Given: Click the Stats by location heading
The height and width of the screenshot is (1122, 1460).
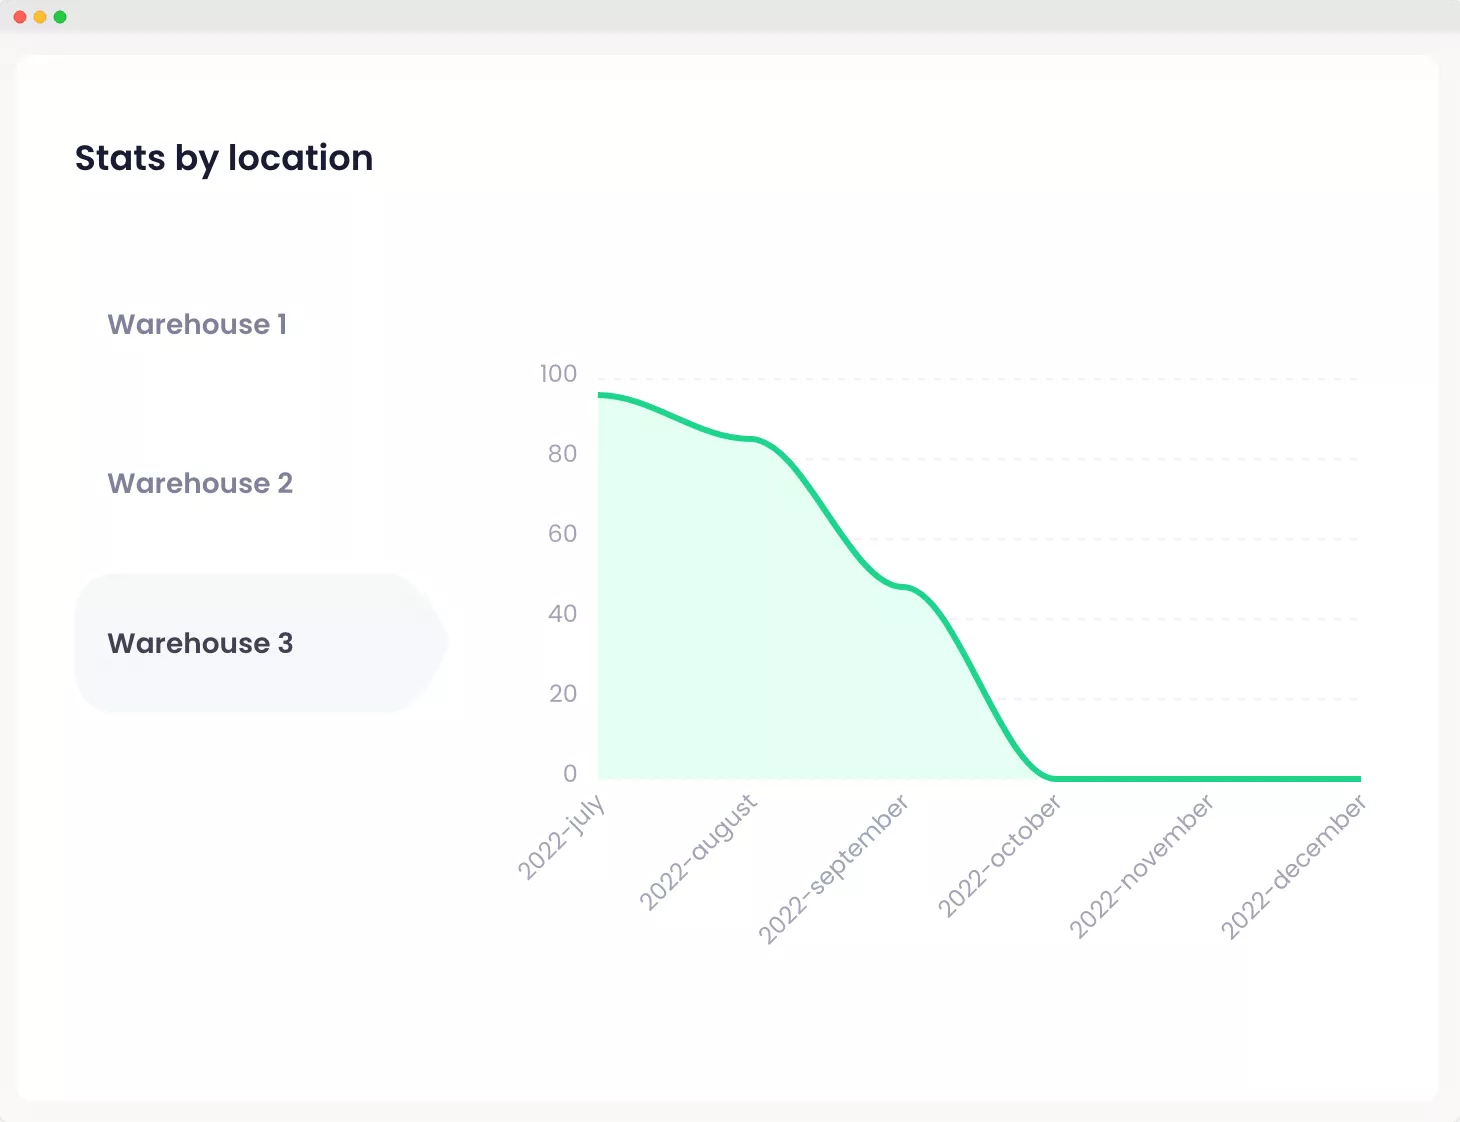Looking at the screenshot, I should point(224,158).
